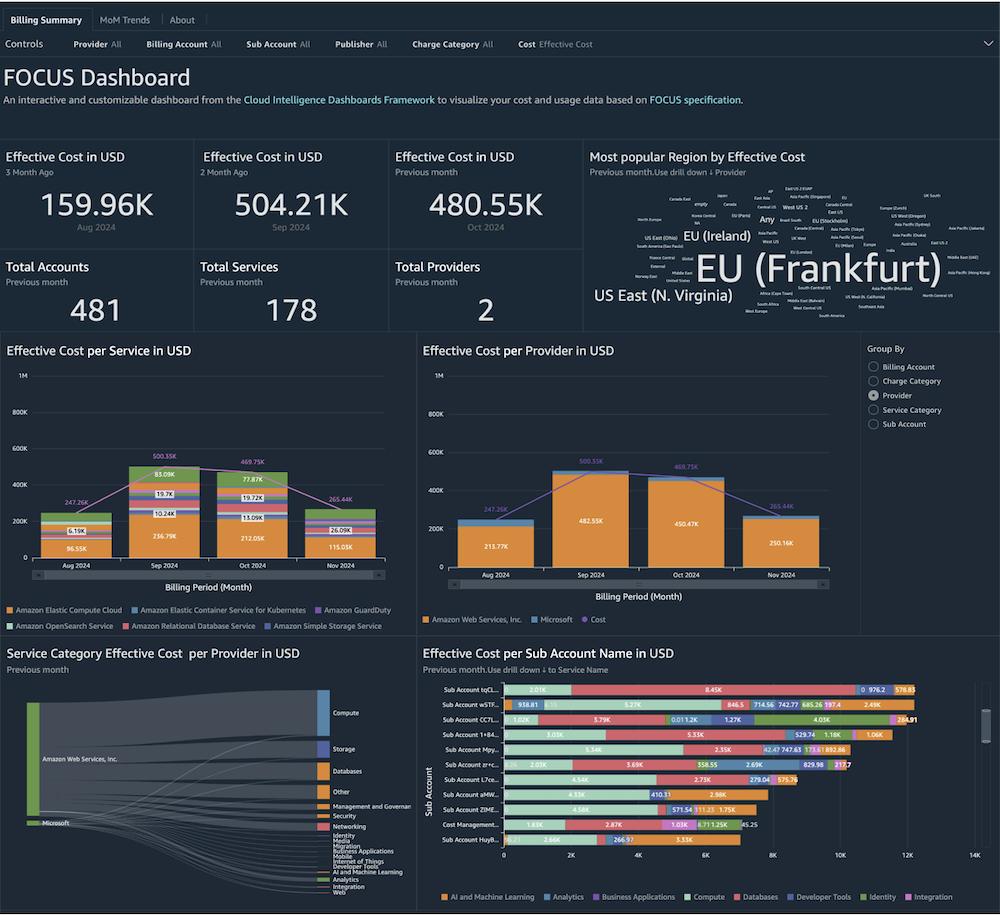Image resolution: width=1000 pixels, height=915 pixels.
Task: Switch to the MoM Trends tab
Action: (x=125, y=20)
